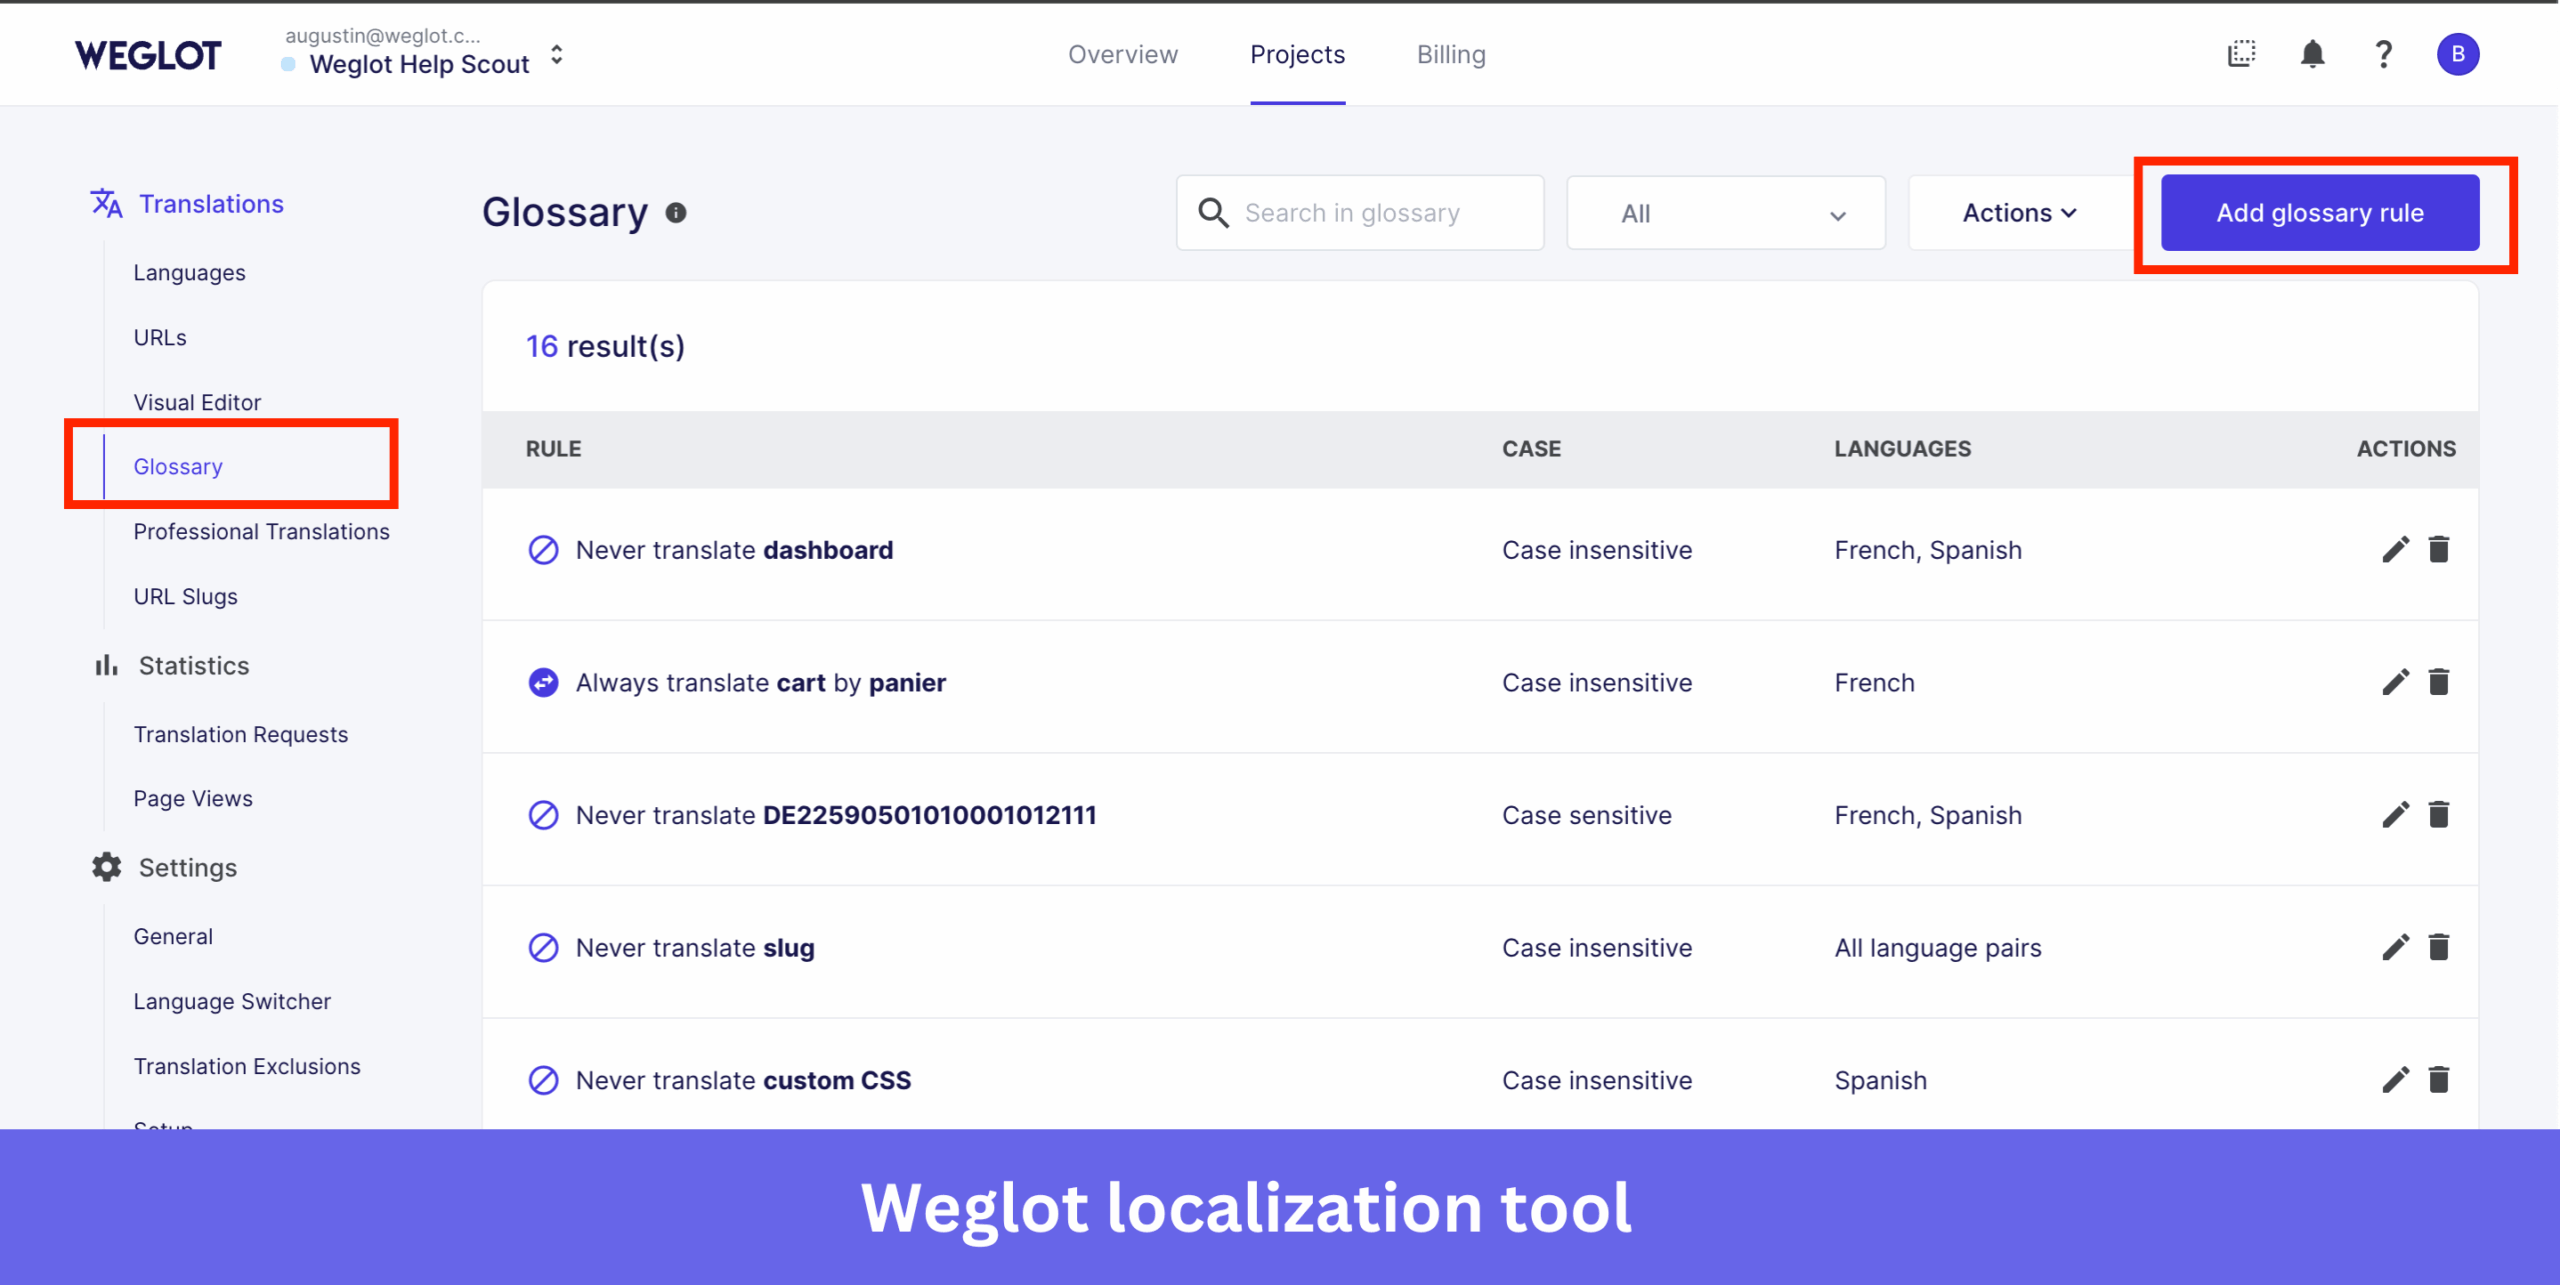Click the Glossary info icon

coord(676,212)
